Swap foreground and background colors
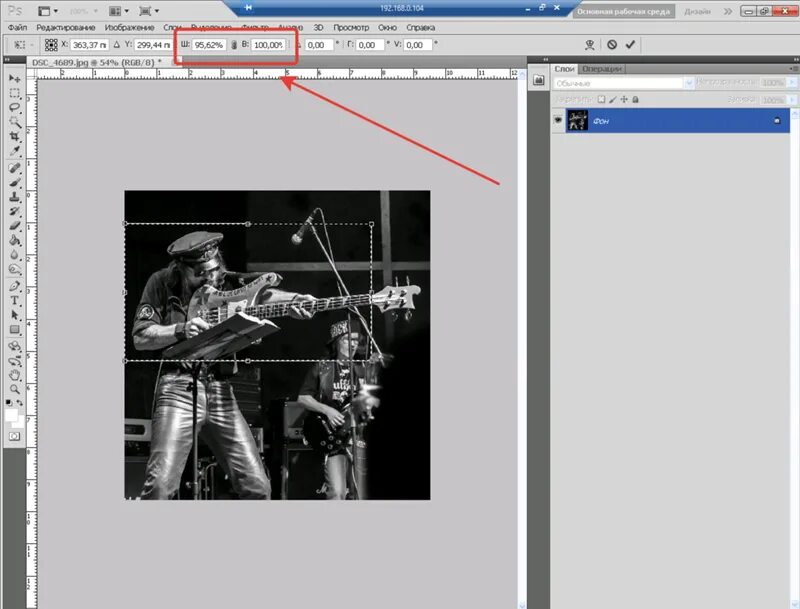This screenshot has width=800, height=609. (20, 403)
